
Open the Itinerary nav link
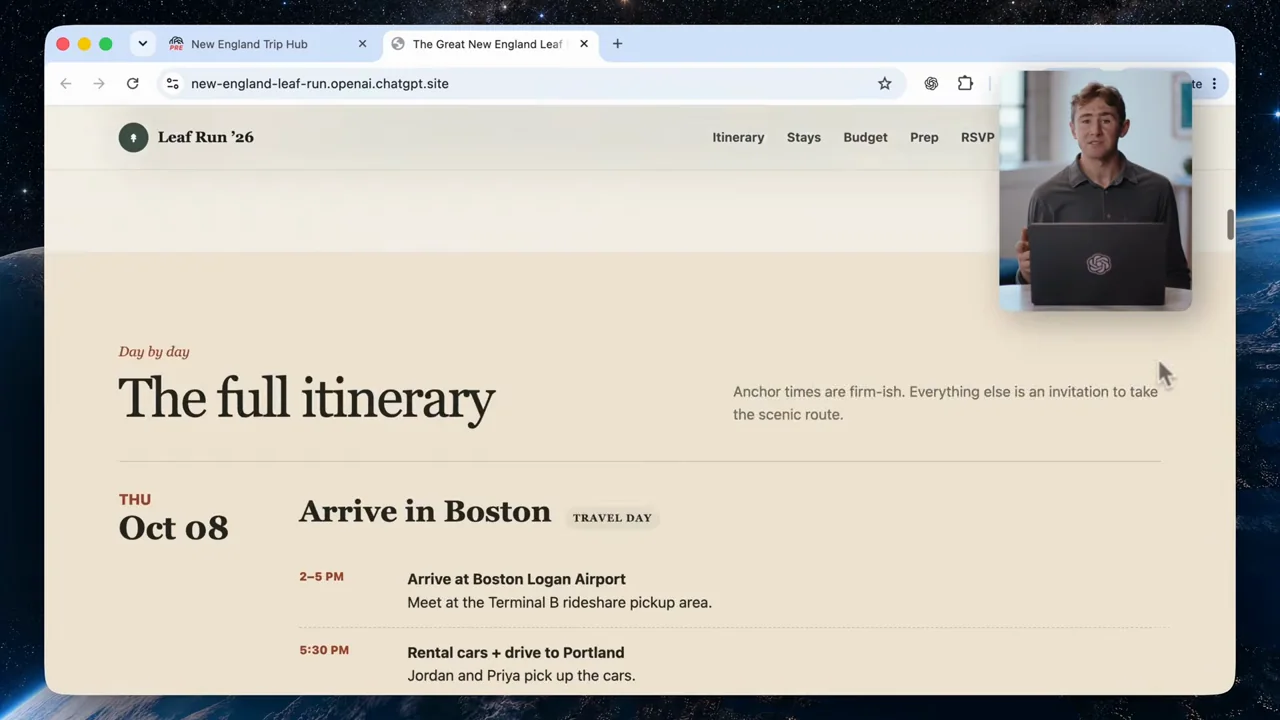[738, 138]
